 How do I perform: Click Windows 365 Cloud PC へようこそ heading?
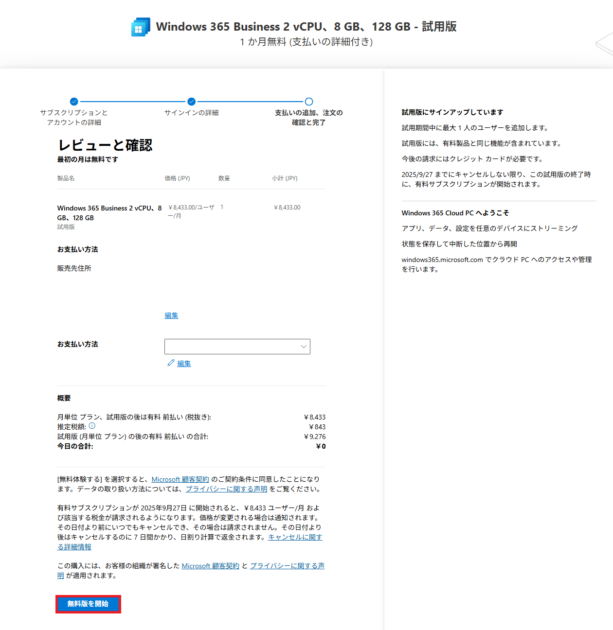point(455,213)
